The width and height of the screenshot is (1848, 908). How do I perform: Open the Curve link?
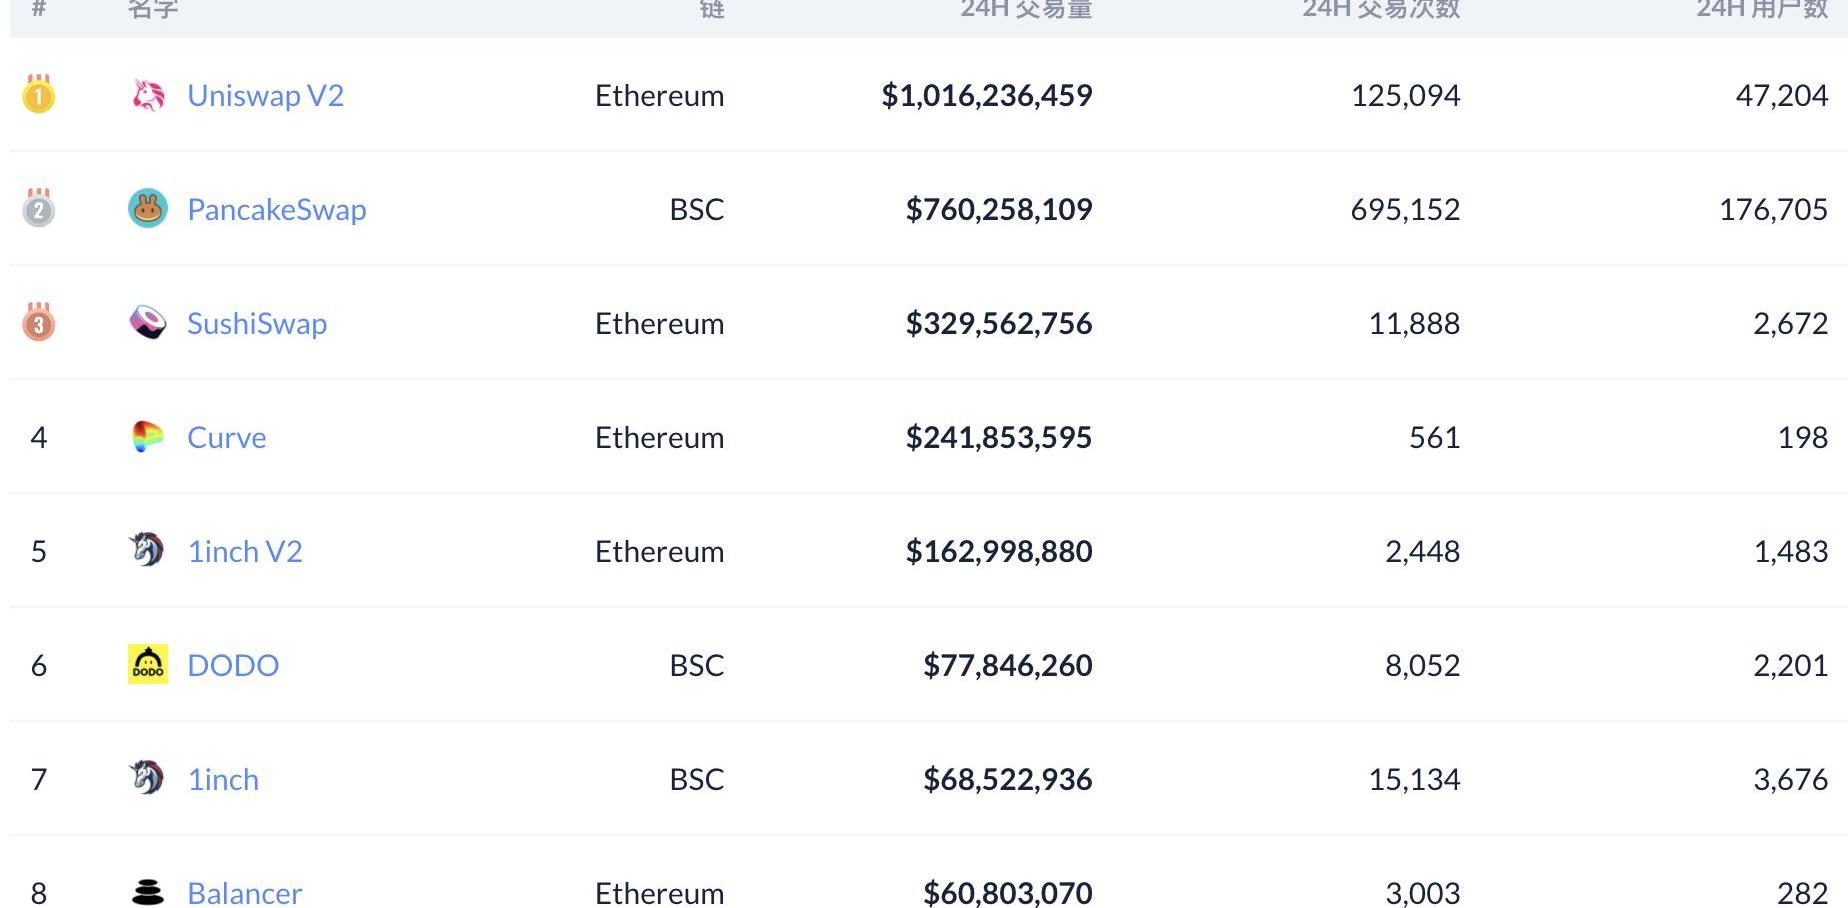tap(227, 437)
